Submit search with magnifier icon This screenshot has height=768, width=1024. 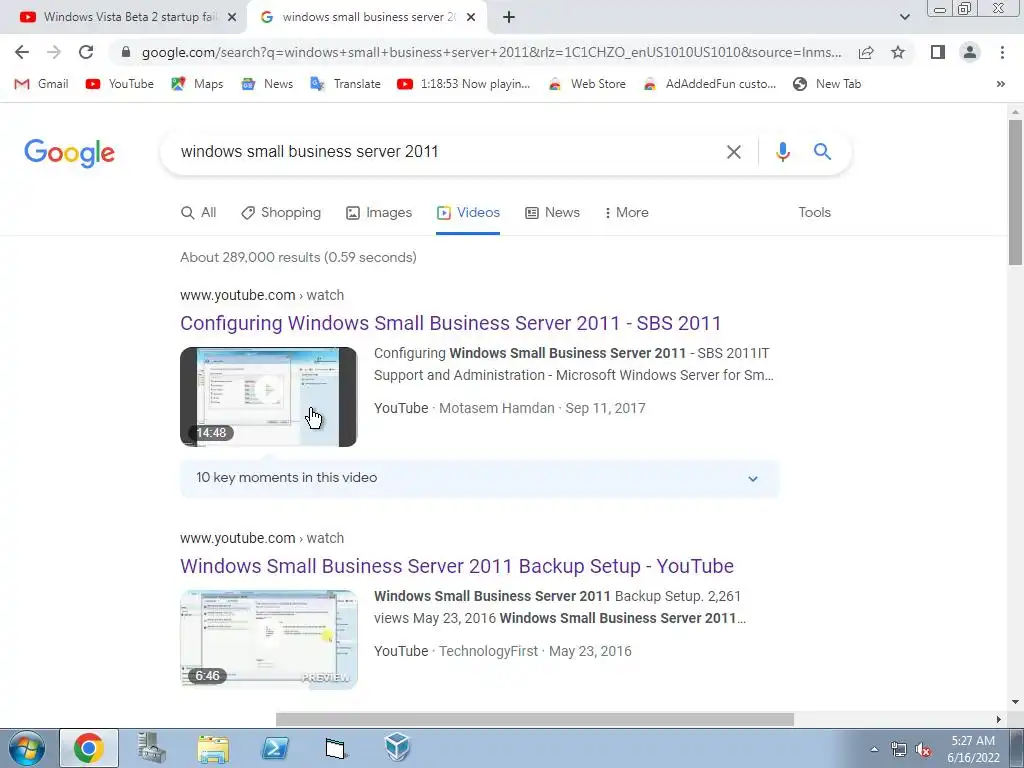coord(822,152)
